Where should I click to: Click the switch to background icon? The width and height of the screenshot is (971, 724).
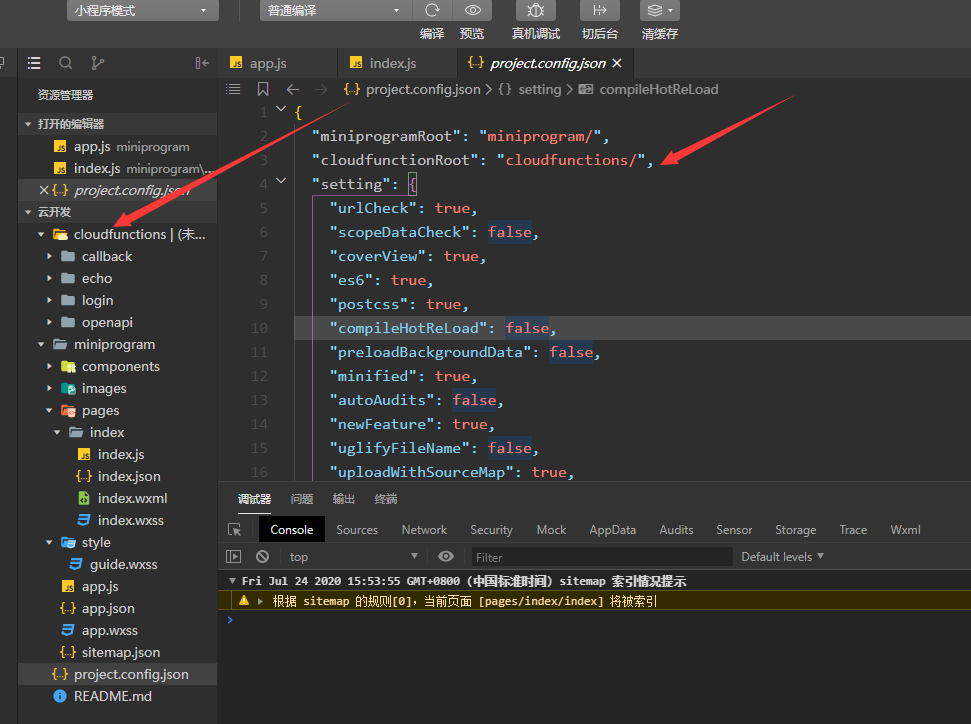[599, 10]
